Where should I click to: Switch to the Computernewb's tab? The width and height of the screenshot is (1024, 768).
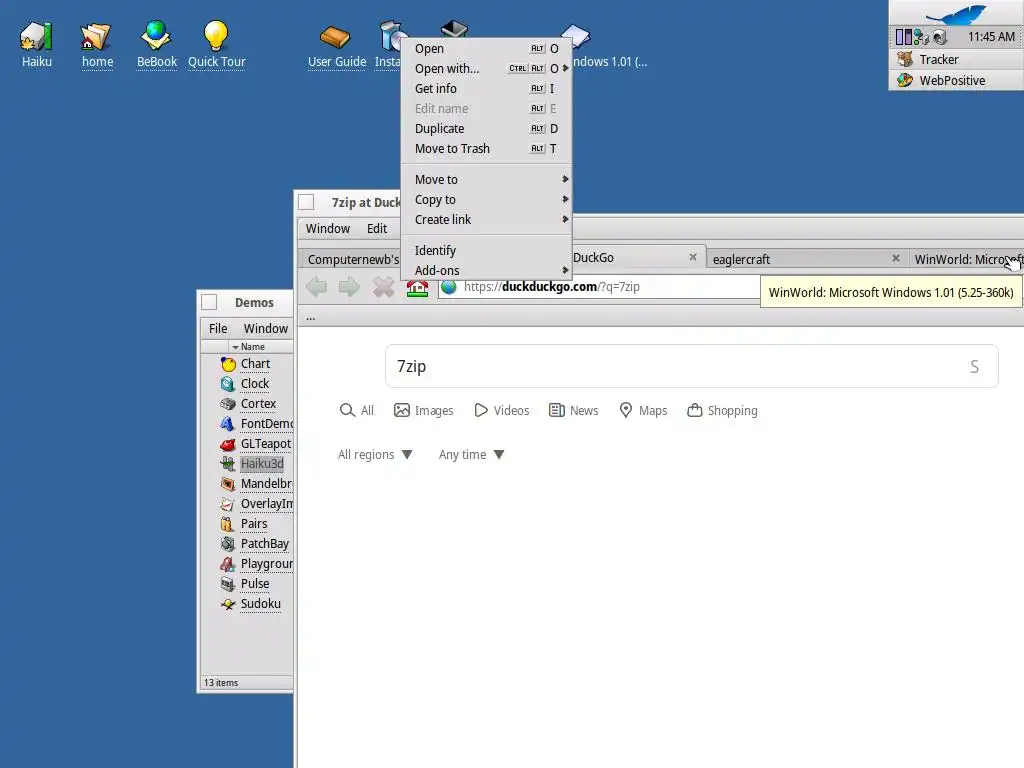[x=351, y=259]
